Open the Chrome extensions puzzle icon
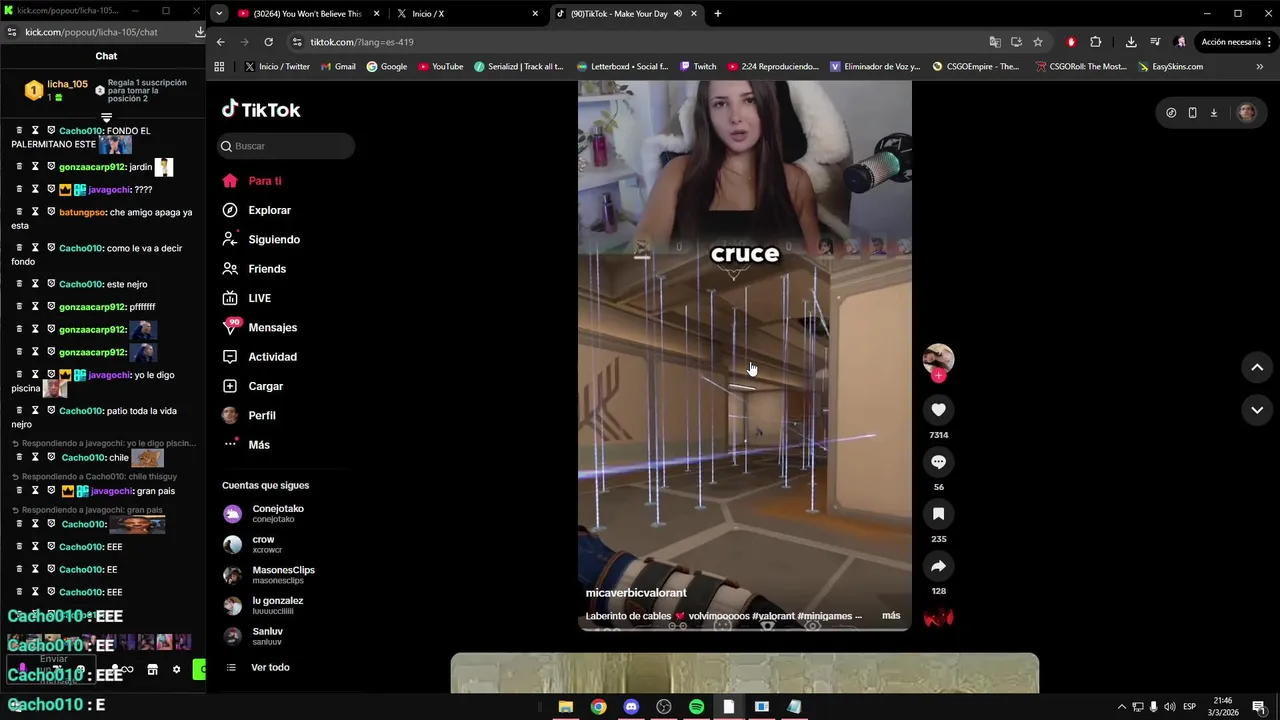 tap(1095, 42)
